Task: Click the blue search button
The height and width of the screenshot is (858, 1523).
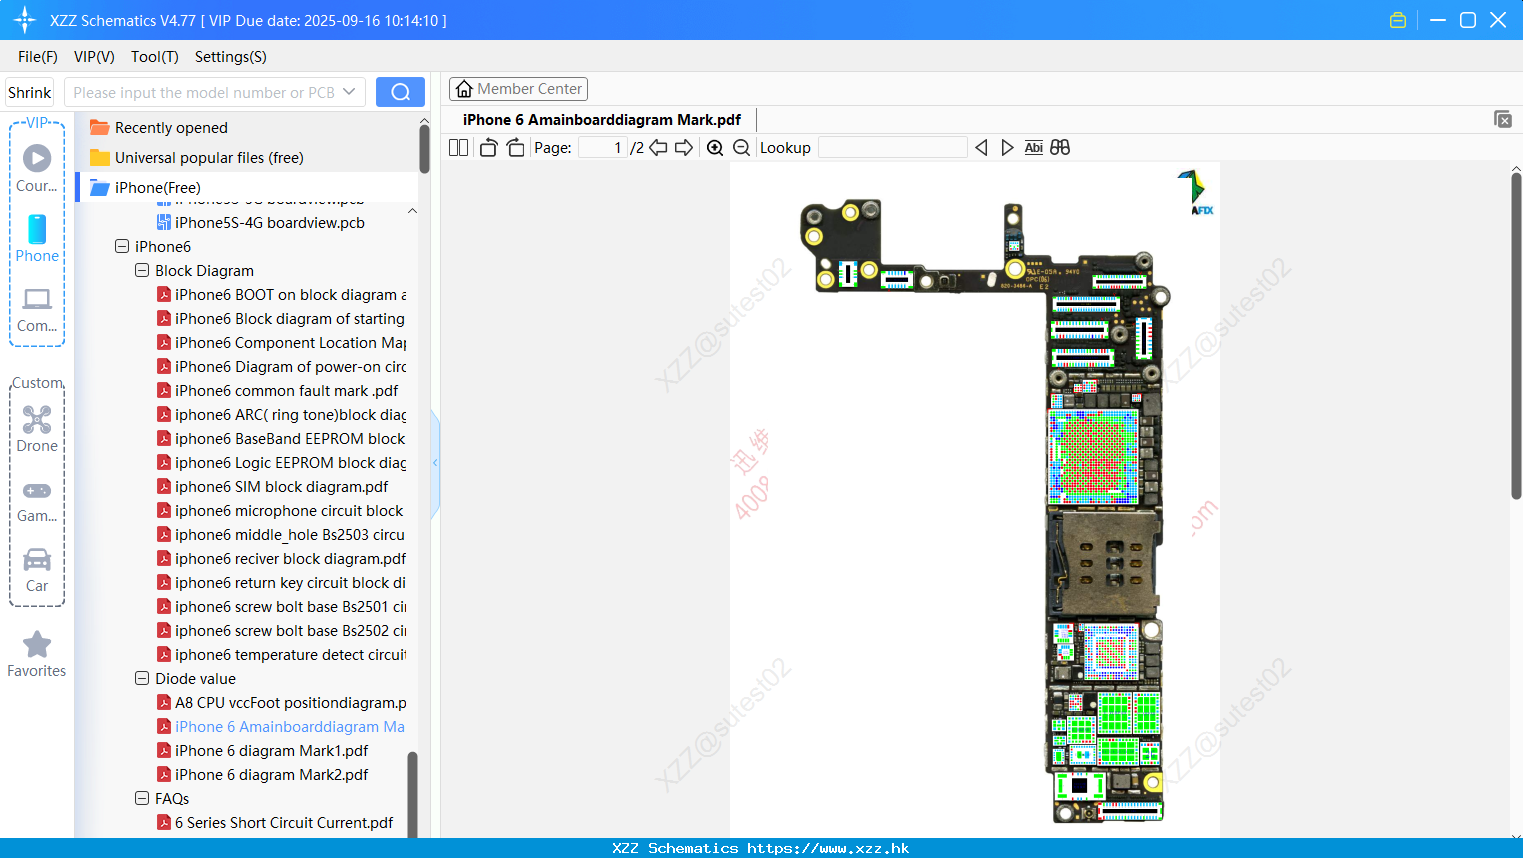Action: pyautogui.click(x=400, y=92)
